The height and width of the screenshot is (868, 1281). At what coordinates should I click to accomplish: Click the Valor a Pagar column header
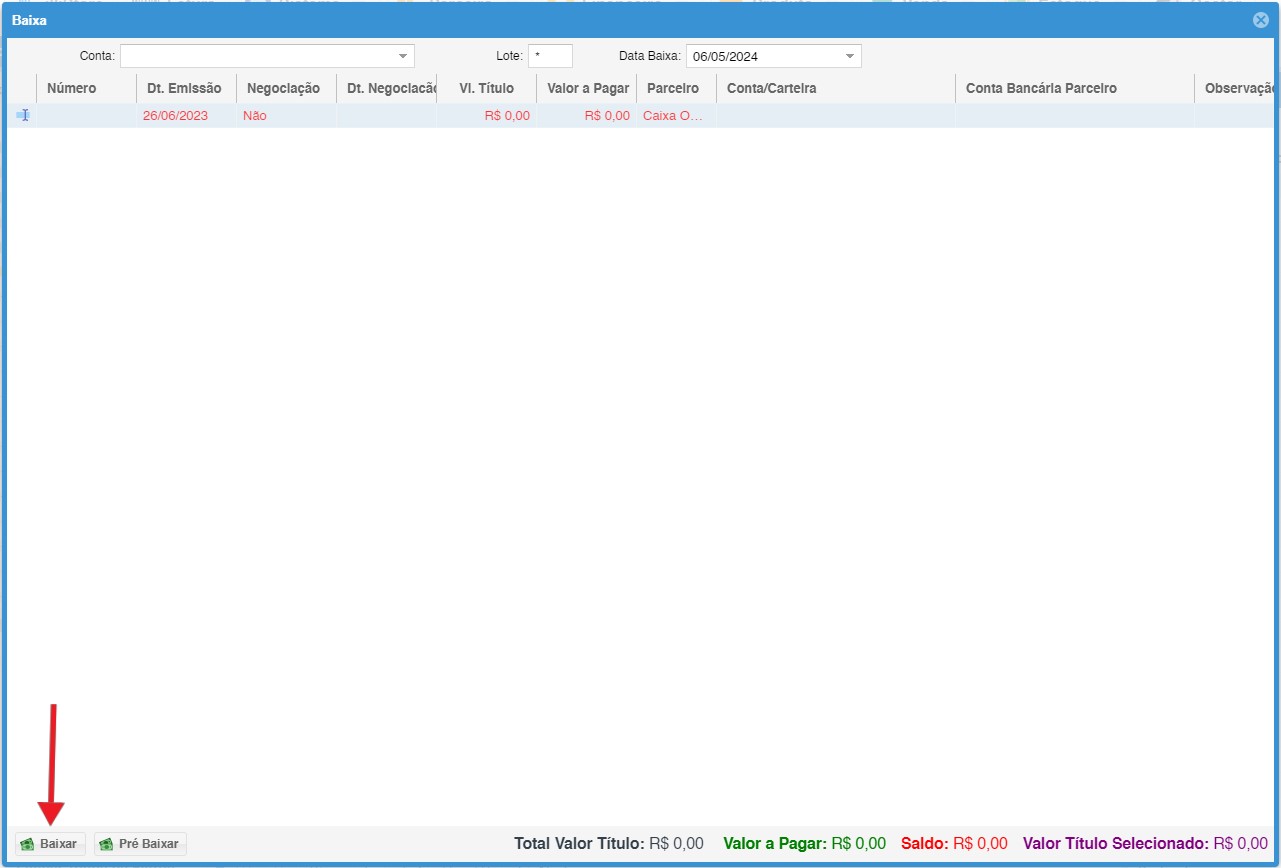tap(587, 88)
